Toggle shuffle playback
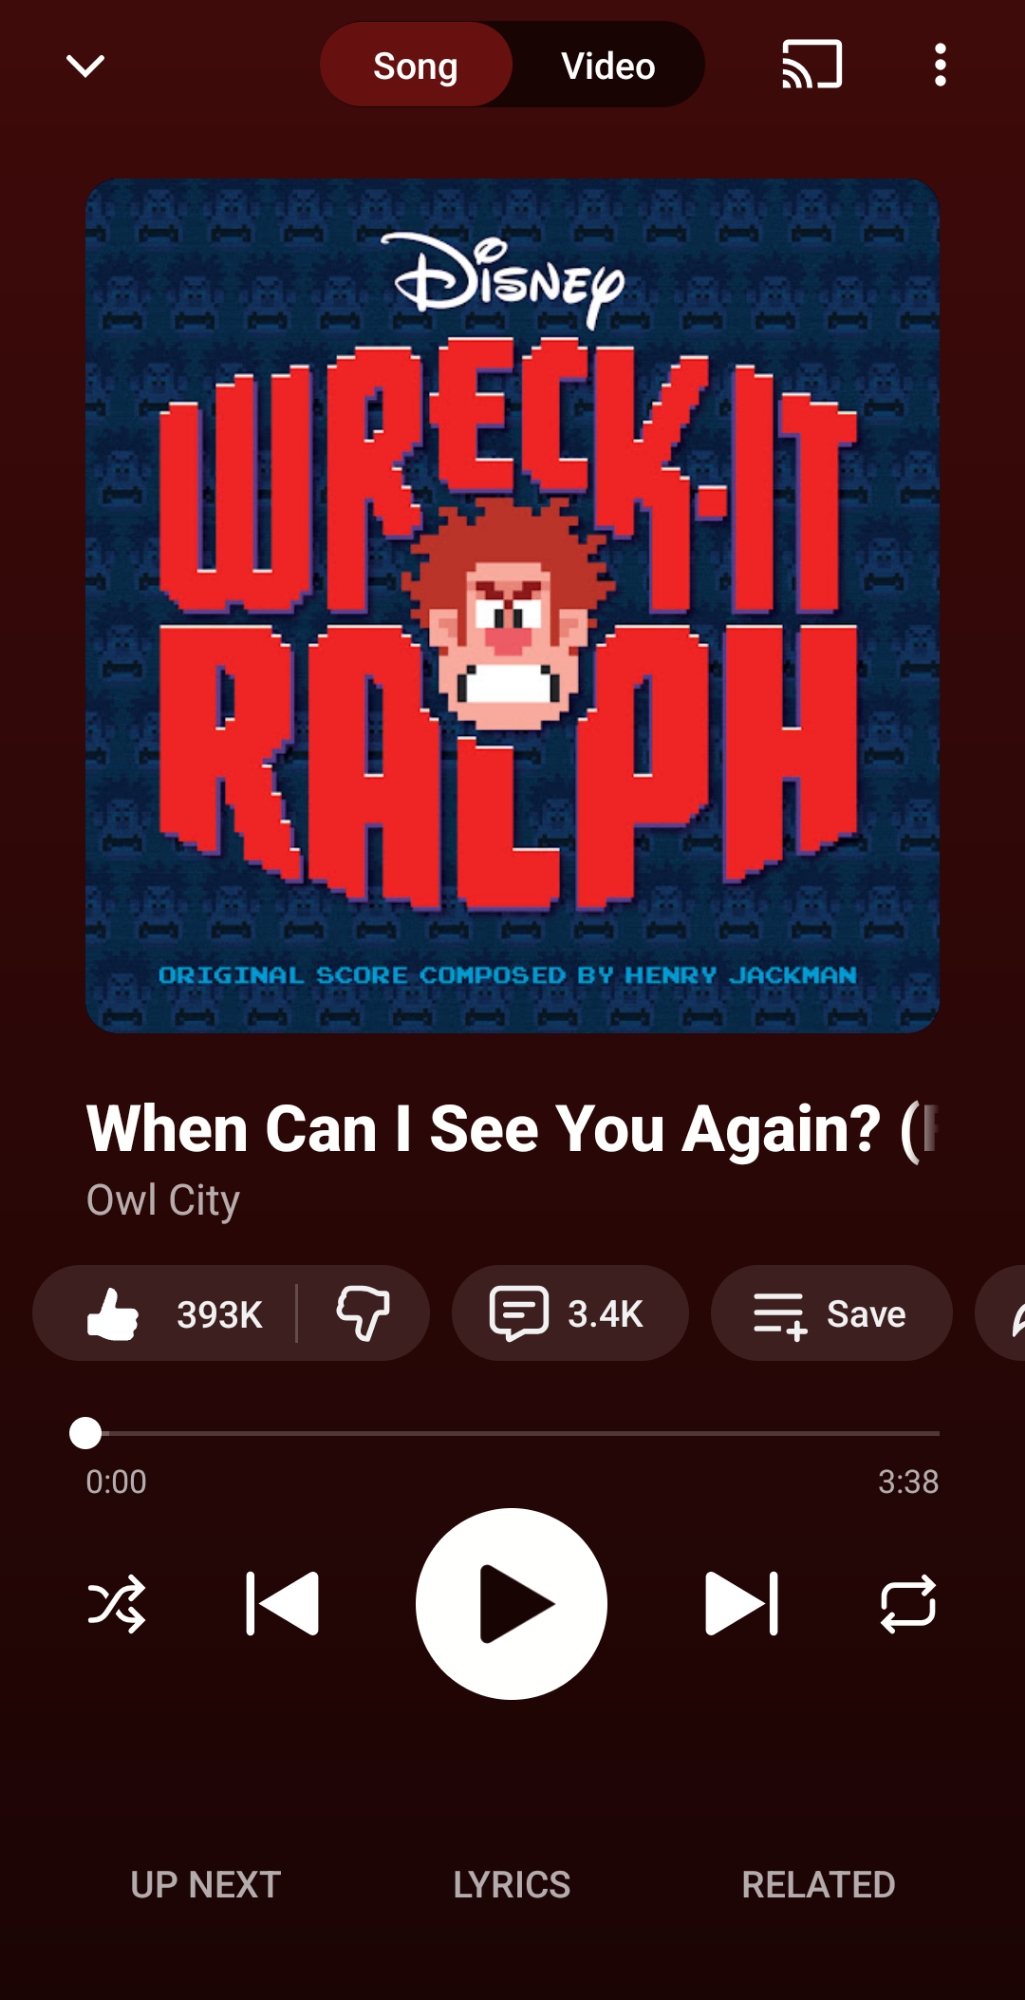This screenshot has height=2000, width=1025. pos(116,1604)
